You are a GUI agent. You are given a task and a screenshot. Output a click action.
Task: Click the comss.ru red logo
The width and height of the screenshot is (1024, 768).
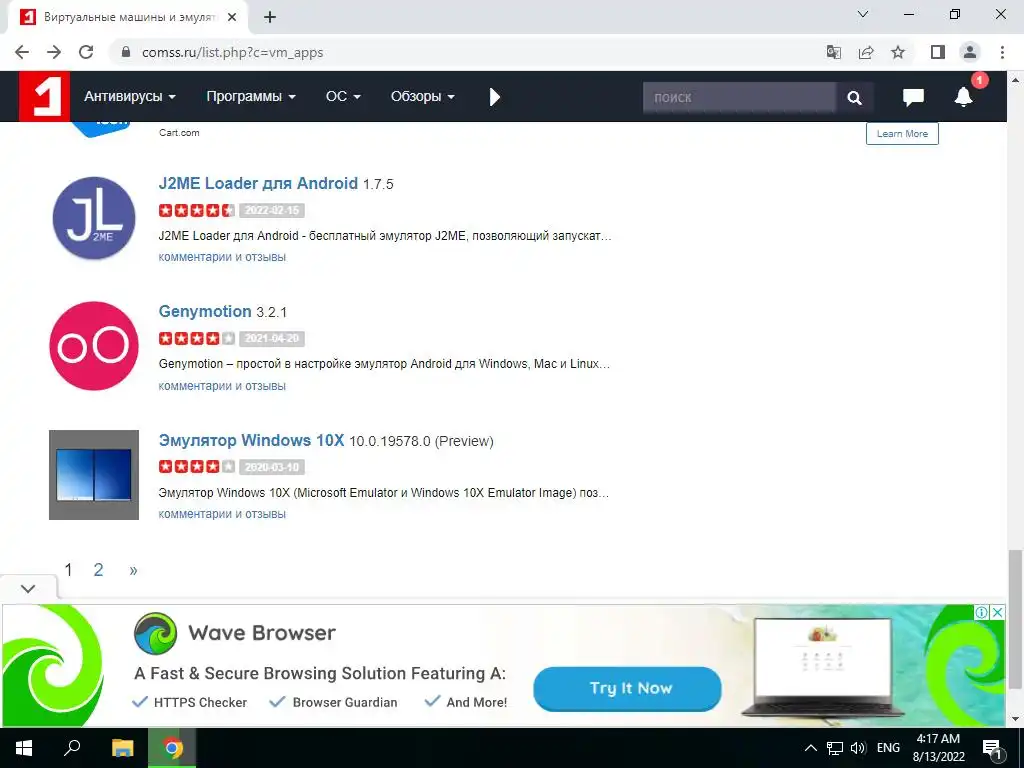(x=44, y=97)
